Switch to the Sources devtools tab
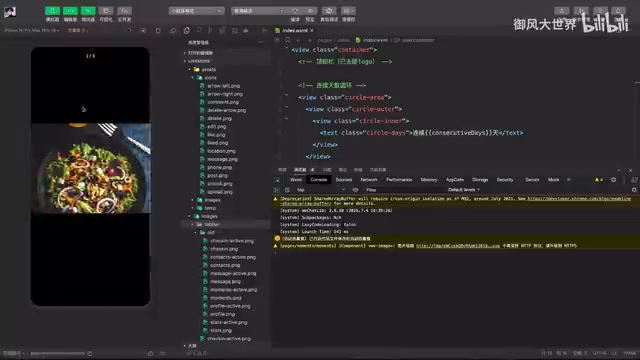The width and height of the screenshot is (640, 360). (x=344, y=180)
